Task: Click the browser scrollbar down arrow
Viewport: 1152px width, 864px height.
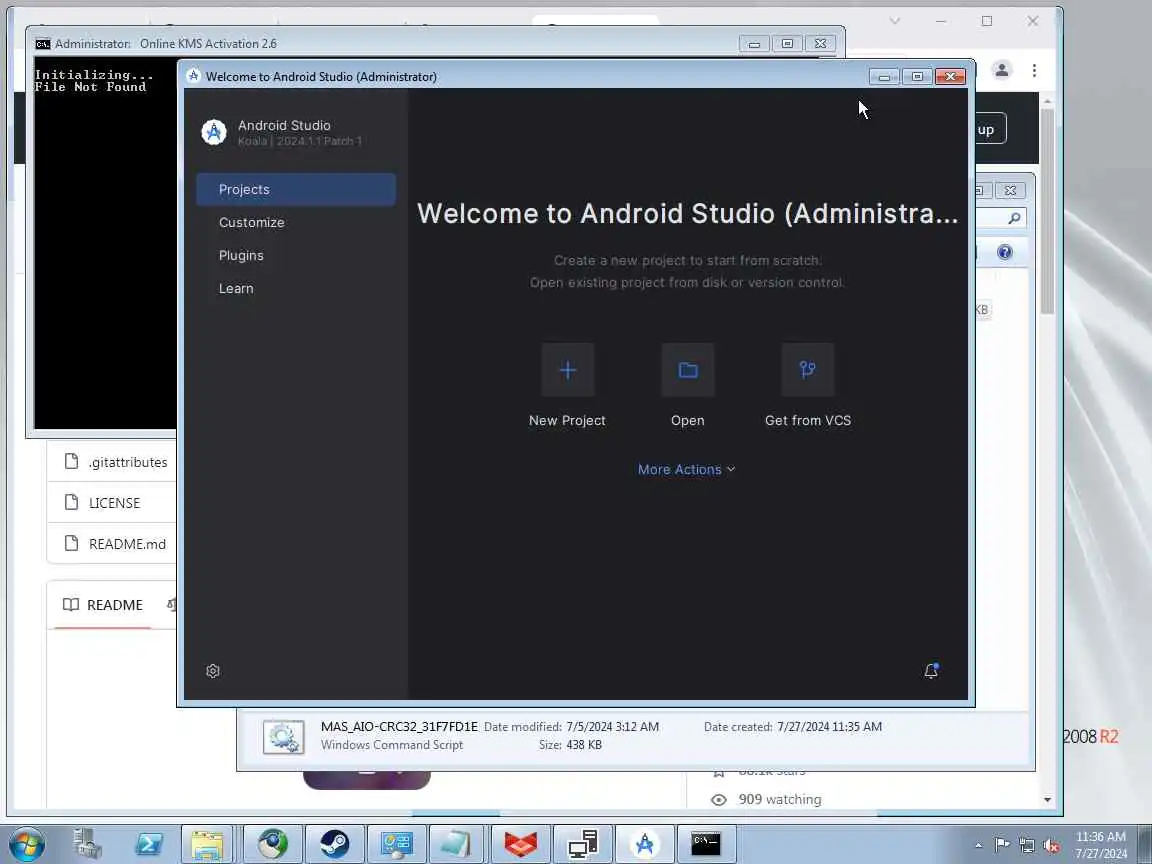Action: 1047,799
